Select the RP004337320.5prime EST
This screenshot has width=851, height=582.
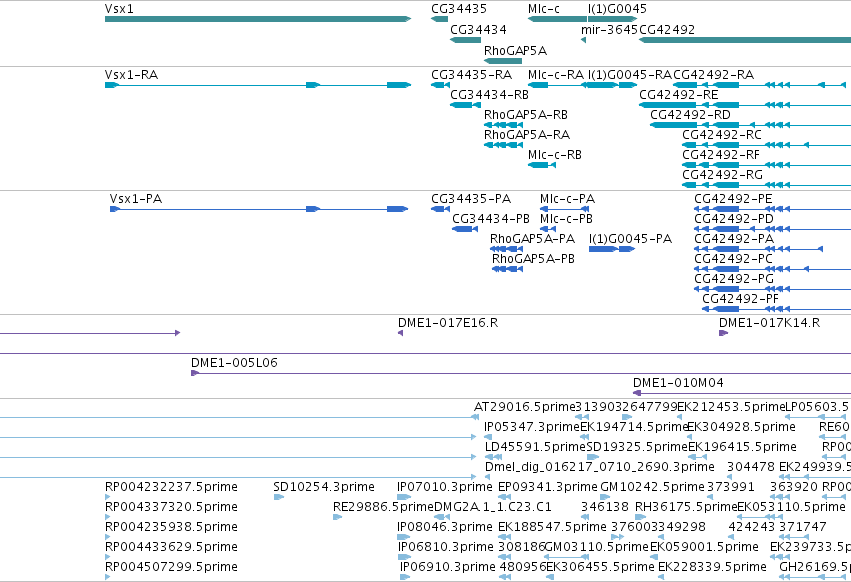107,517
